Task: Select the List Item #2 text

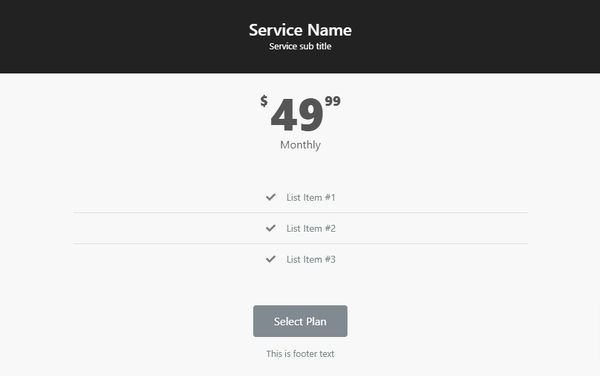Action: 311,228
